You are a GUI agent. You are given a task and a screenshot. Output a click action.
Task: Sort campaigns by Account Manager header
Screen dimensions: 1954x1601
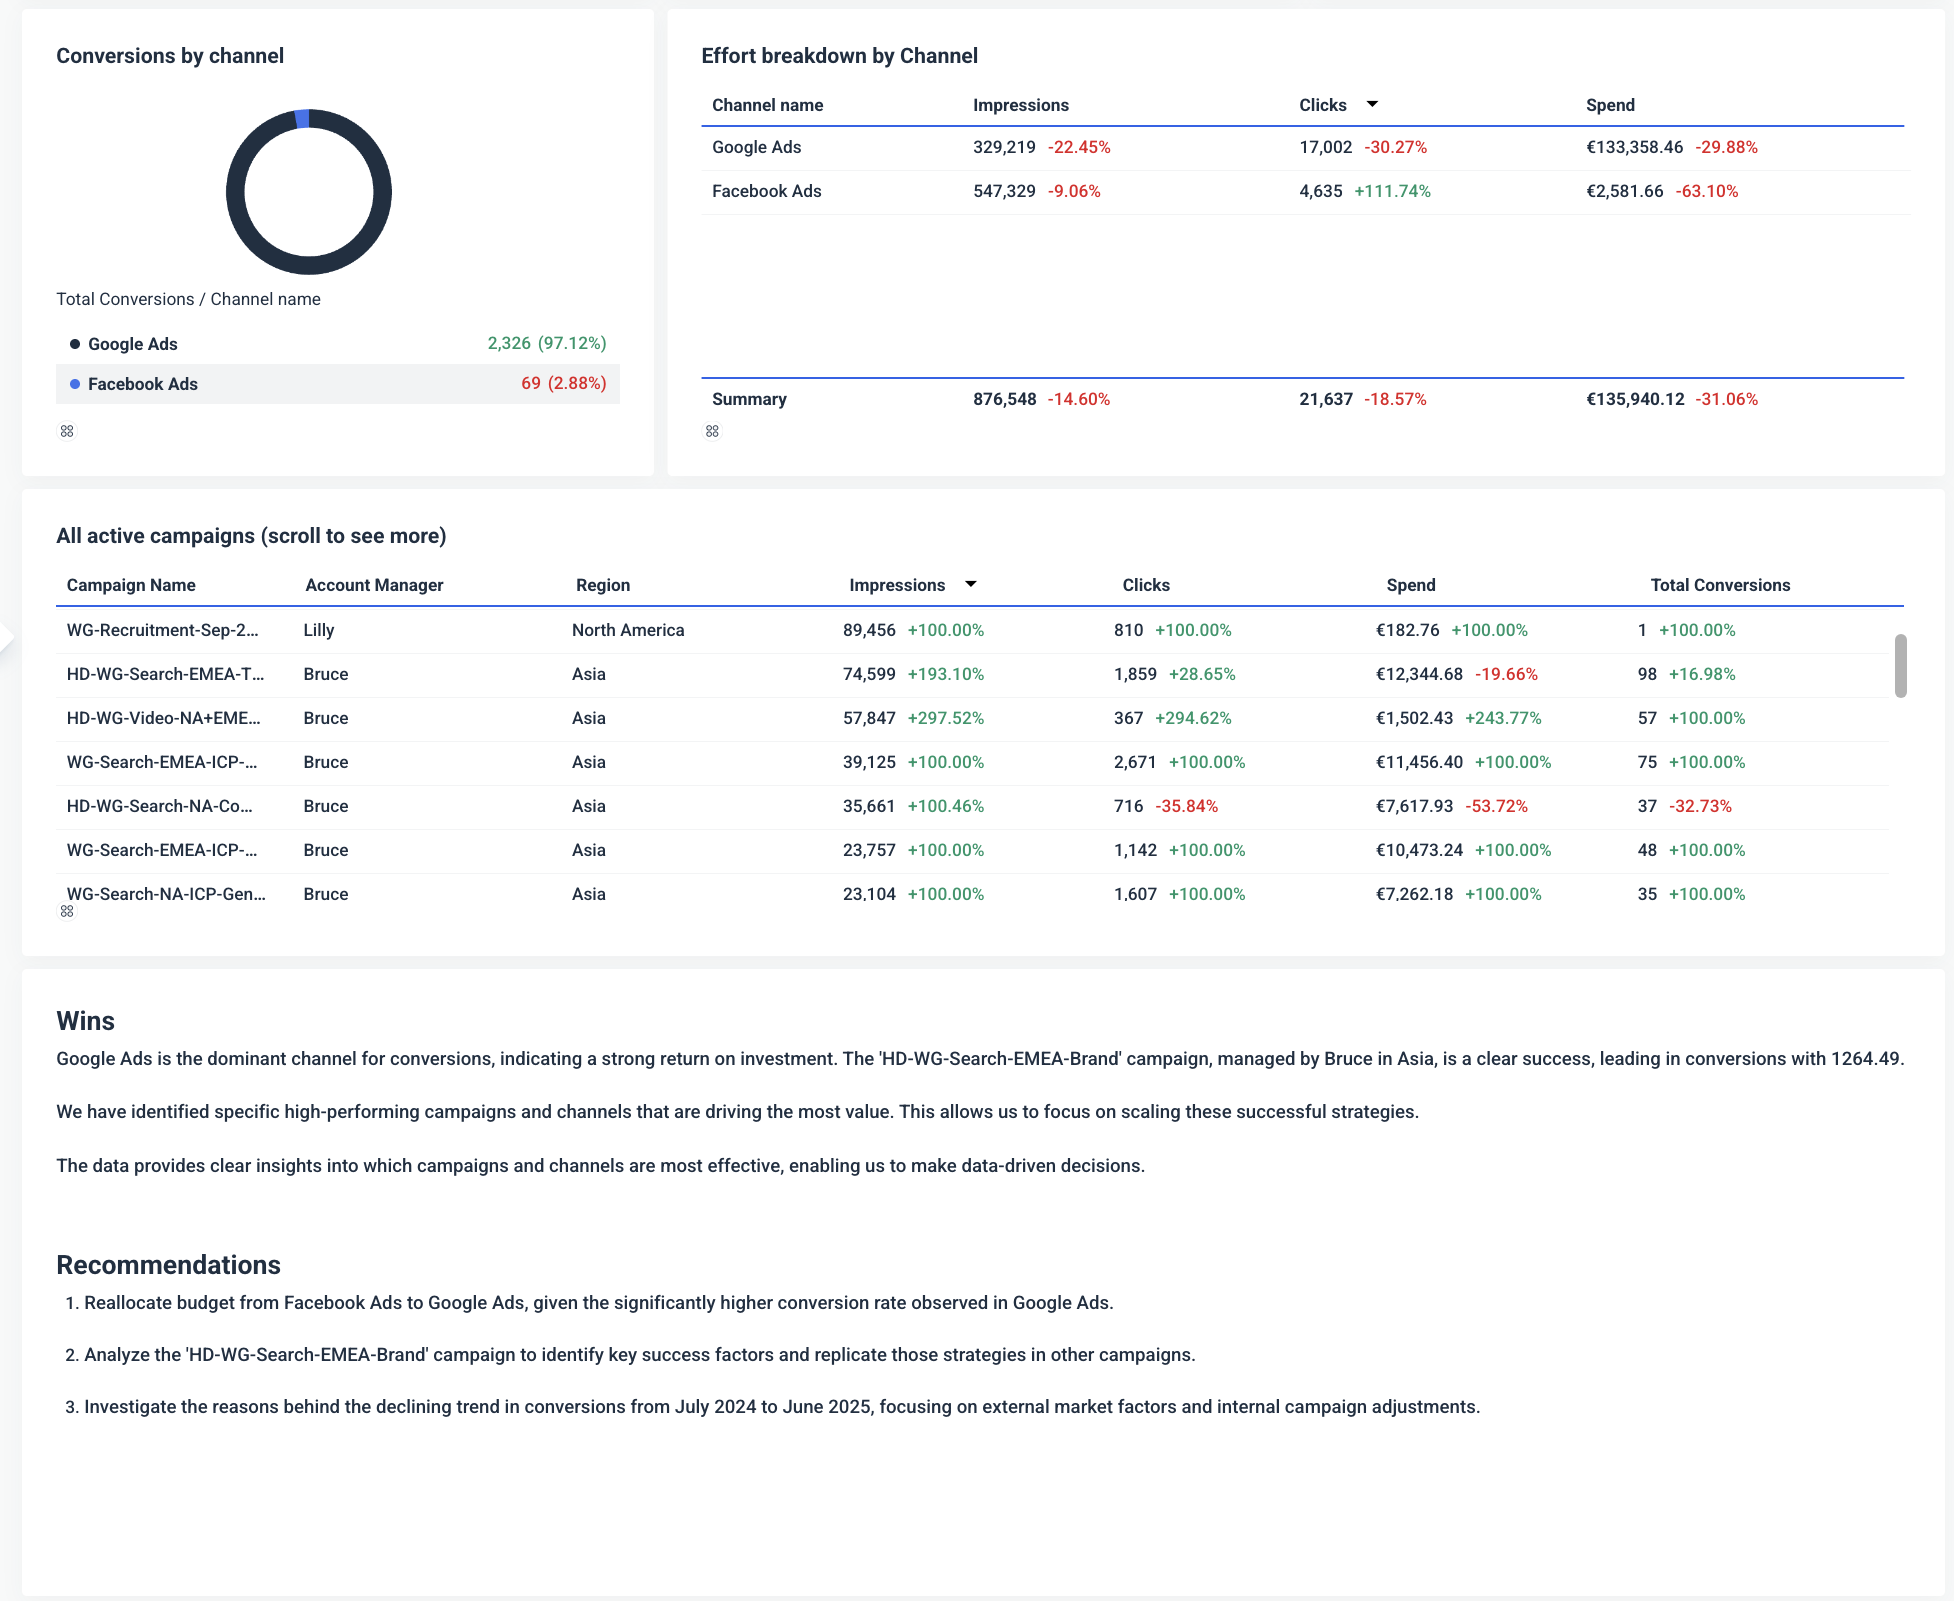374,584
